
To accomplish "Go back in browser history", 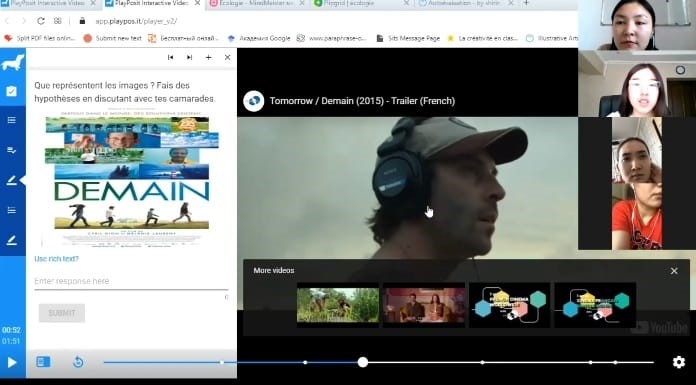I will pyautogui.click(x=7, y=21).
